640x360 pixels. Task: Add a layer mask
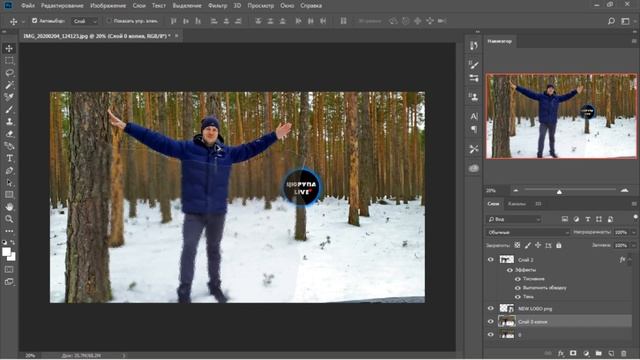click(573, 353)
